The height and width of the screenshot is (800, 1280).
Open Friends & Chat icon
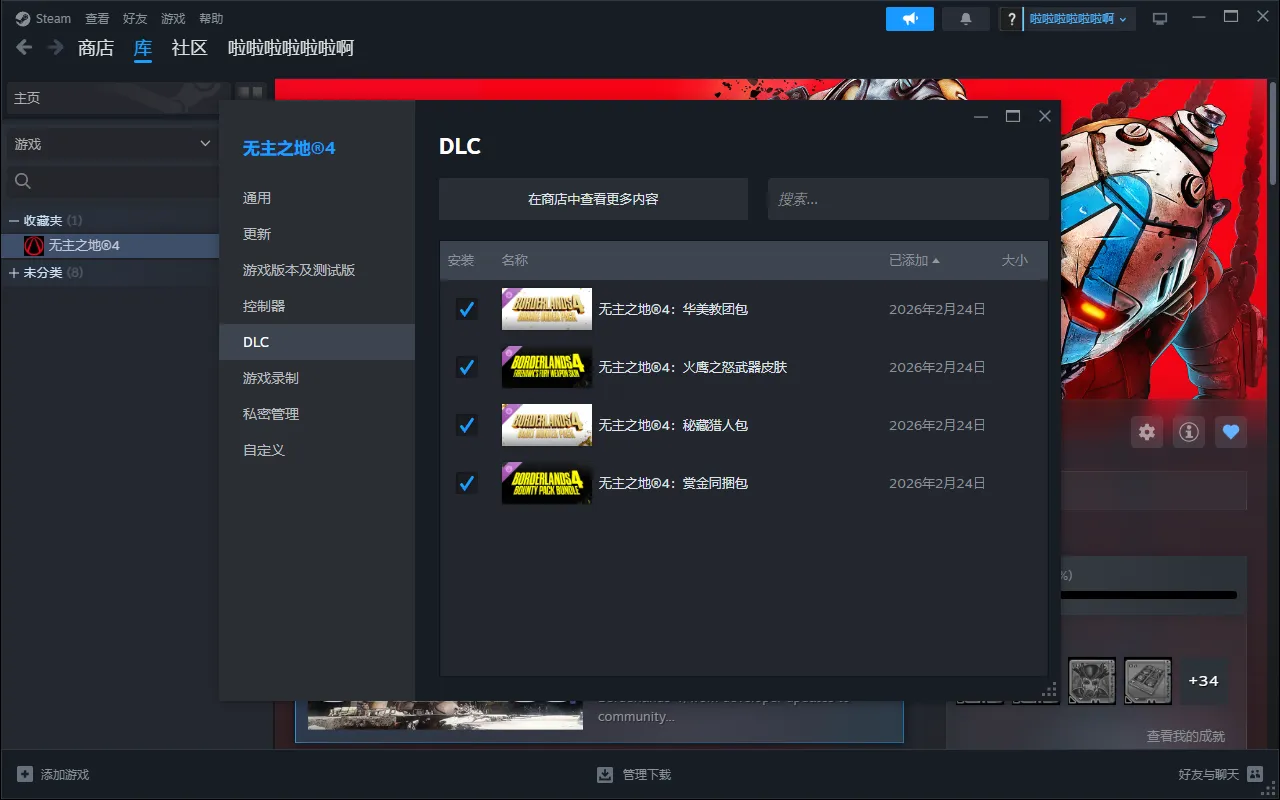click(x=1255, y=774)
